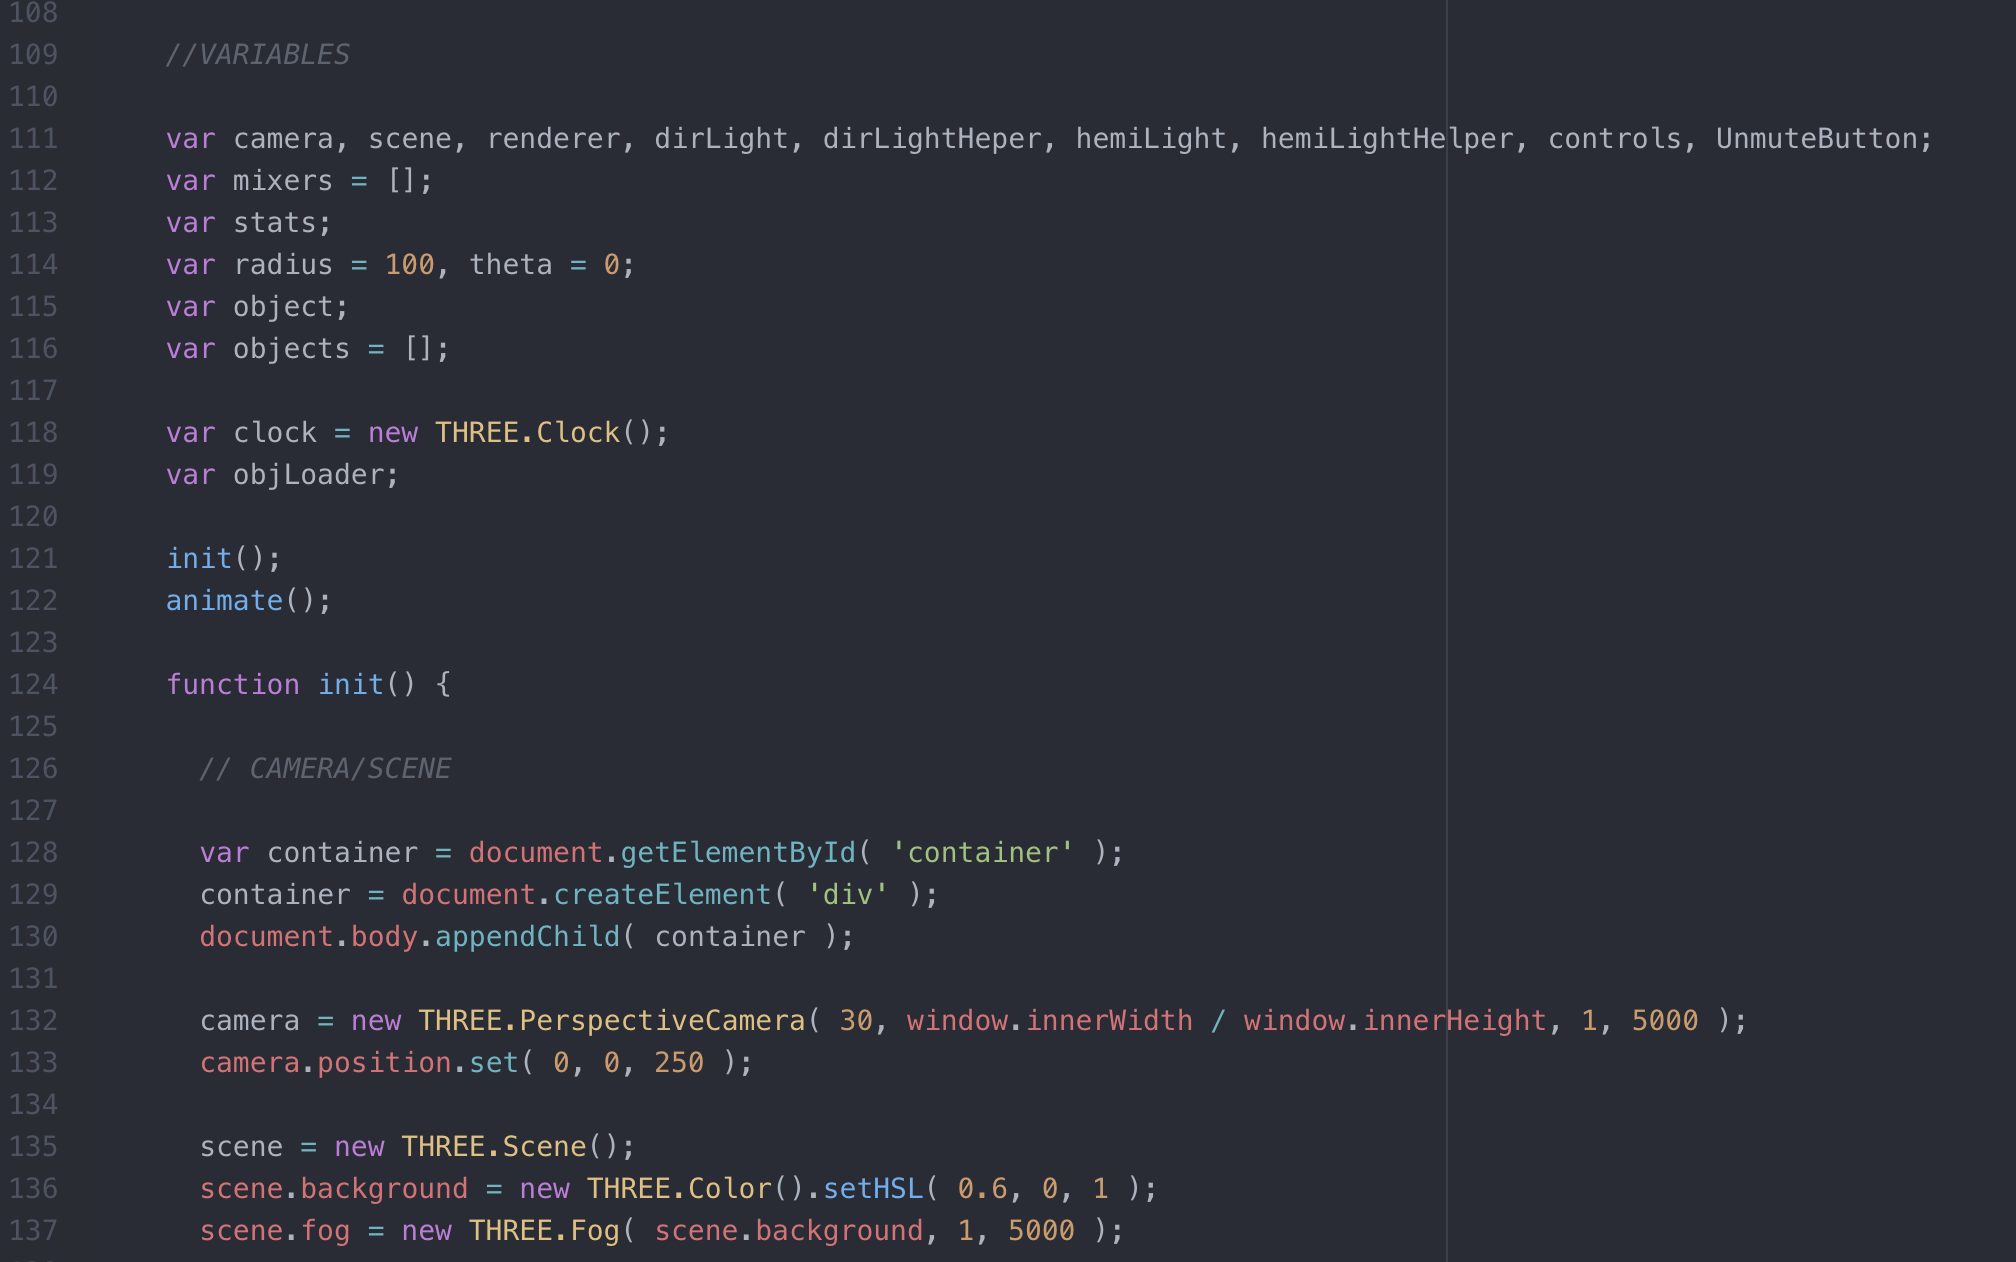Click appendChild method on line 130
Viewport: 2016px width, 1262px height.
527,937
